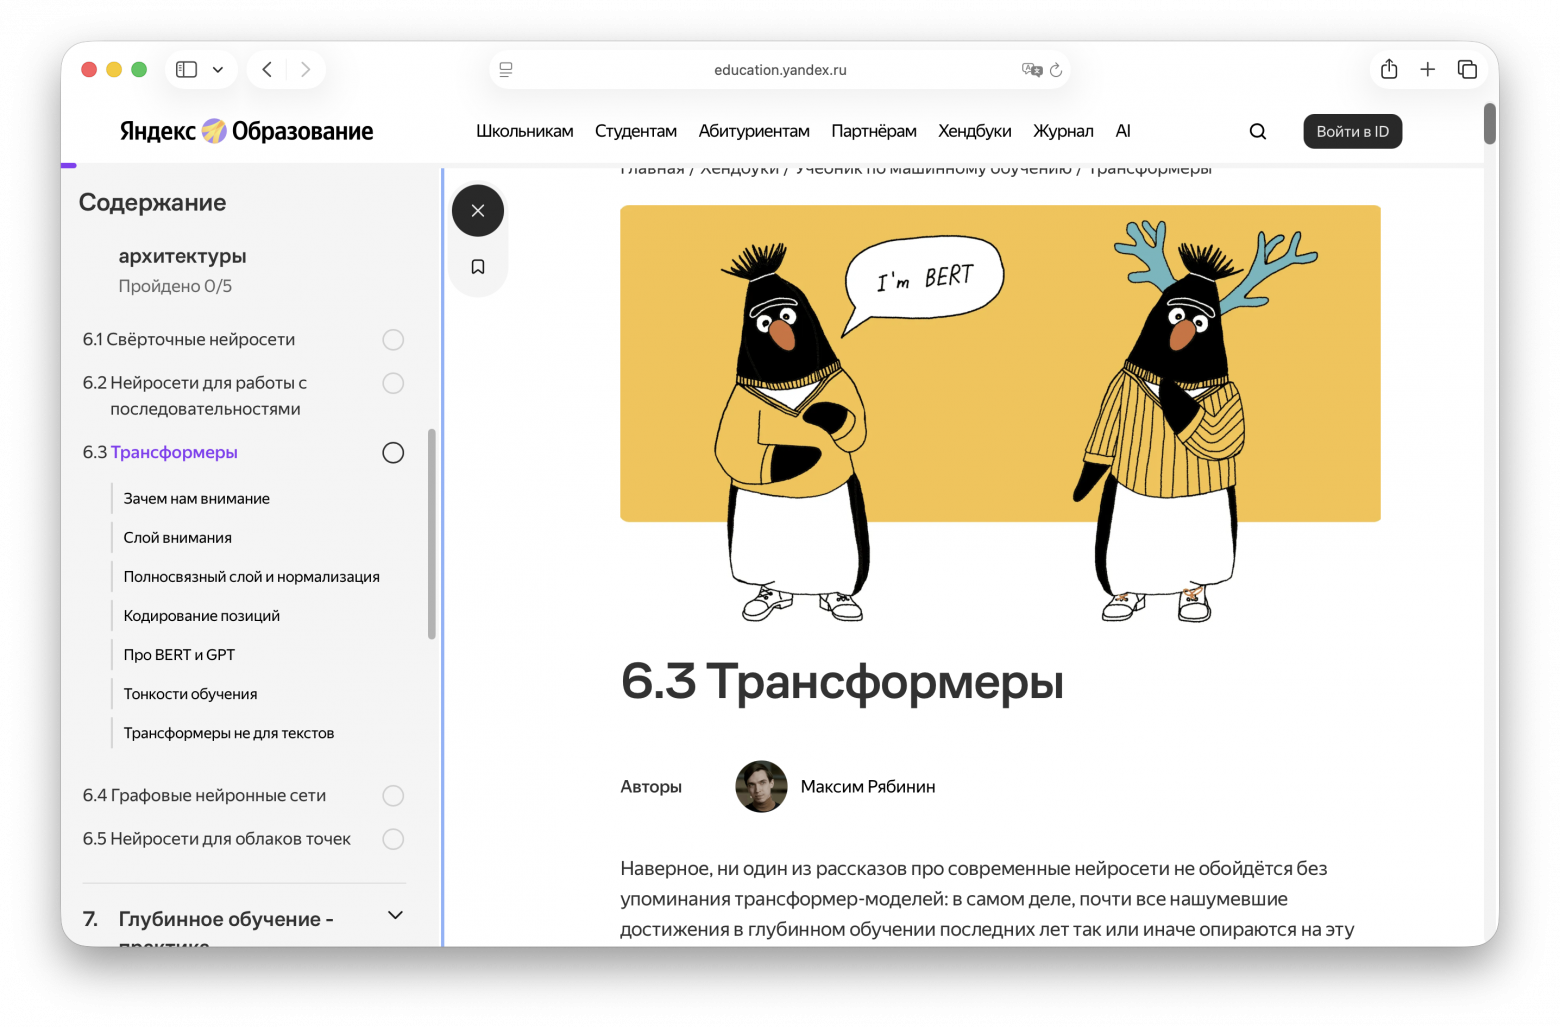The height and width of the screenshot is (1027, 1560).
Task: Close the floating panel with the X icon
Action: [x=477, y=210]
